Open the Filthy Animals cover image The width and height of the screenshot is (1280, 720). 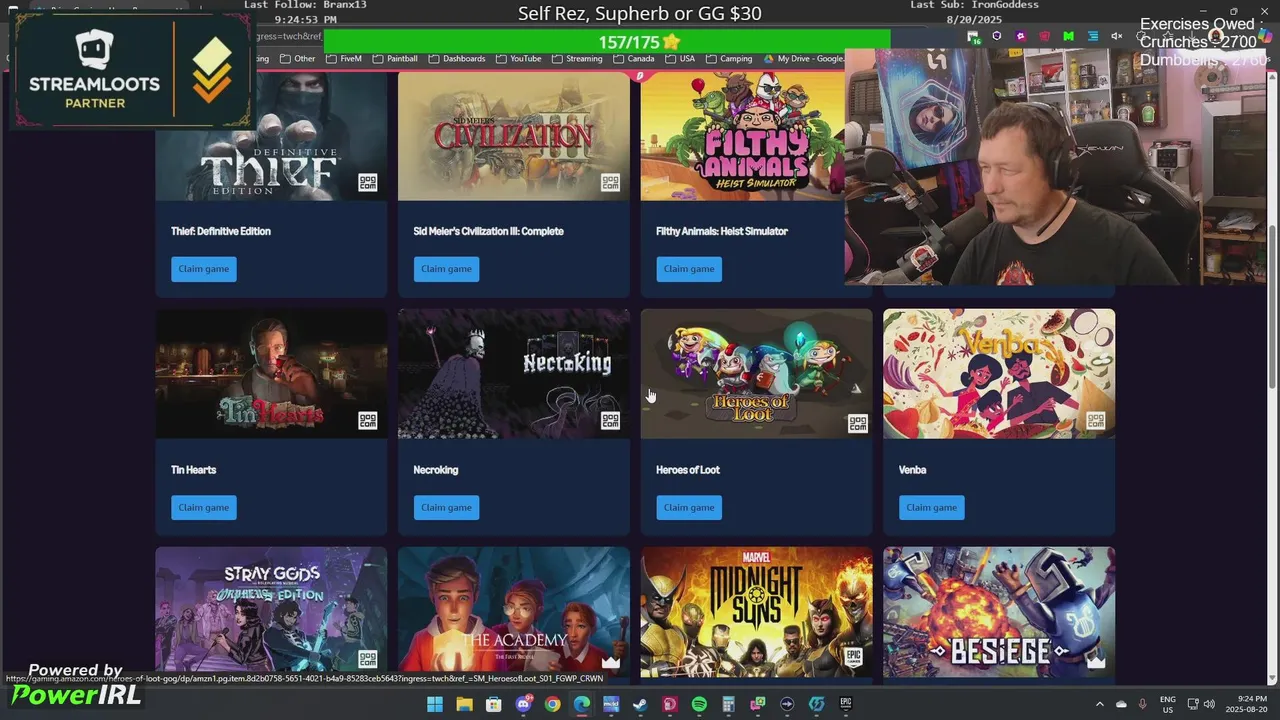(x=742, y=136)
